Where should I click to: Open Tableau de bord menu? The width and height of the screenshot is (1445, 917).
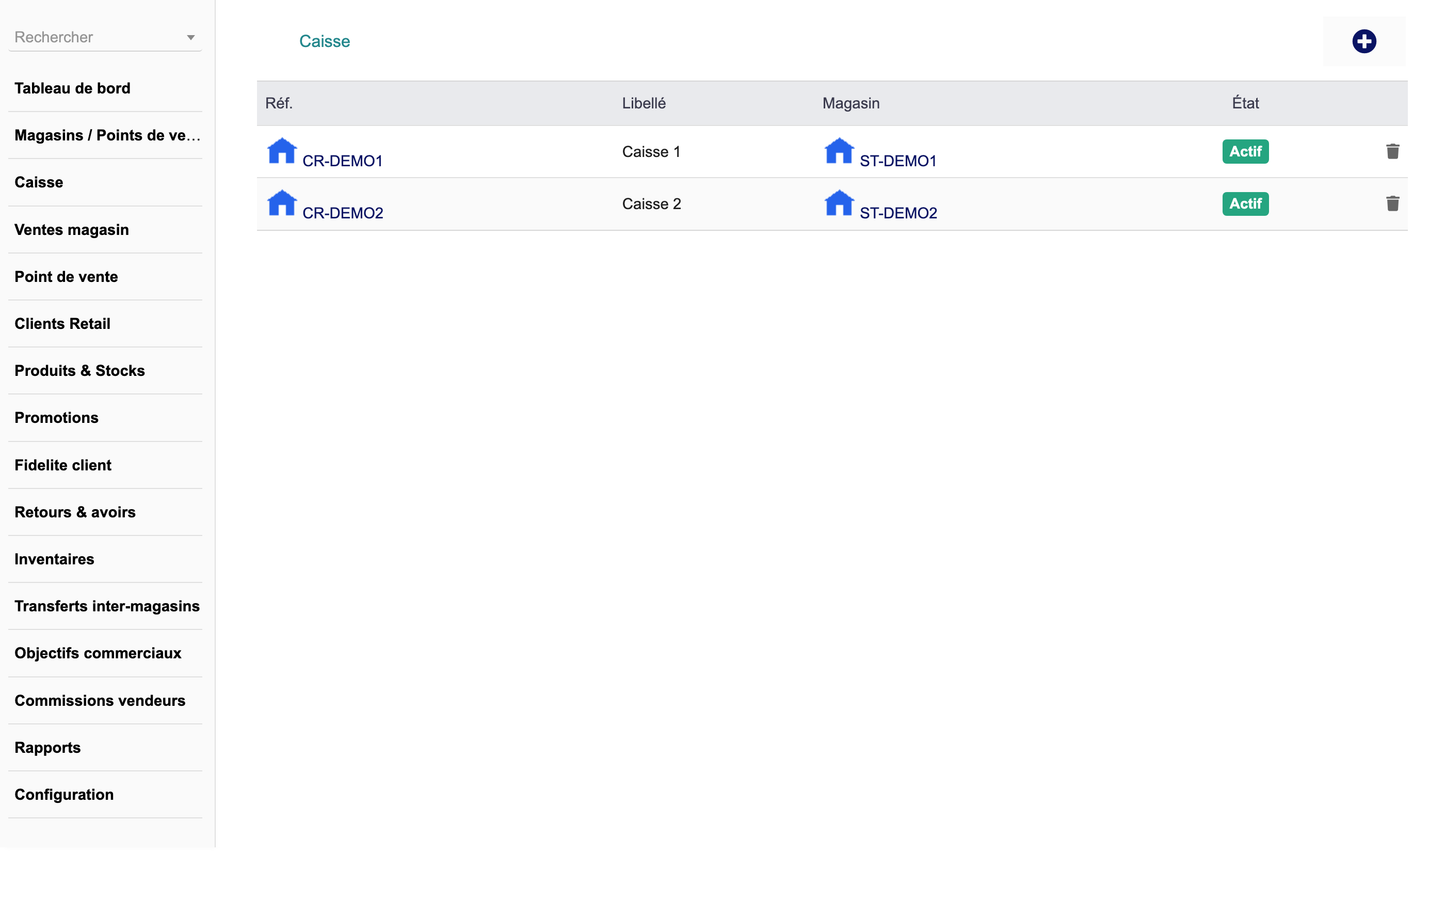click(72, 88)
